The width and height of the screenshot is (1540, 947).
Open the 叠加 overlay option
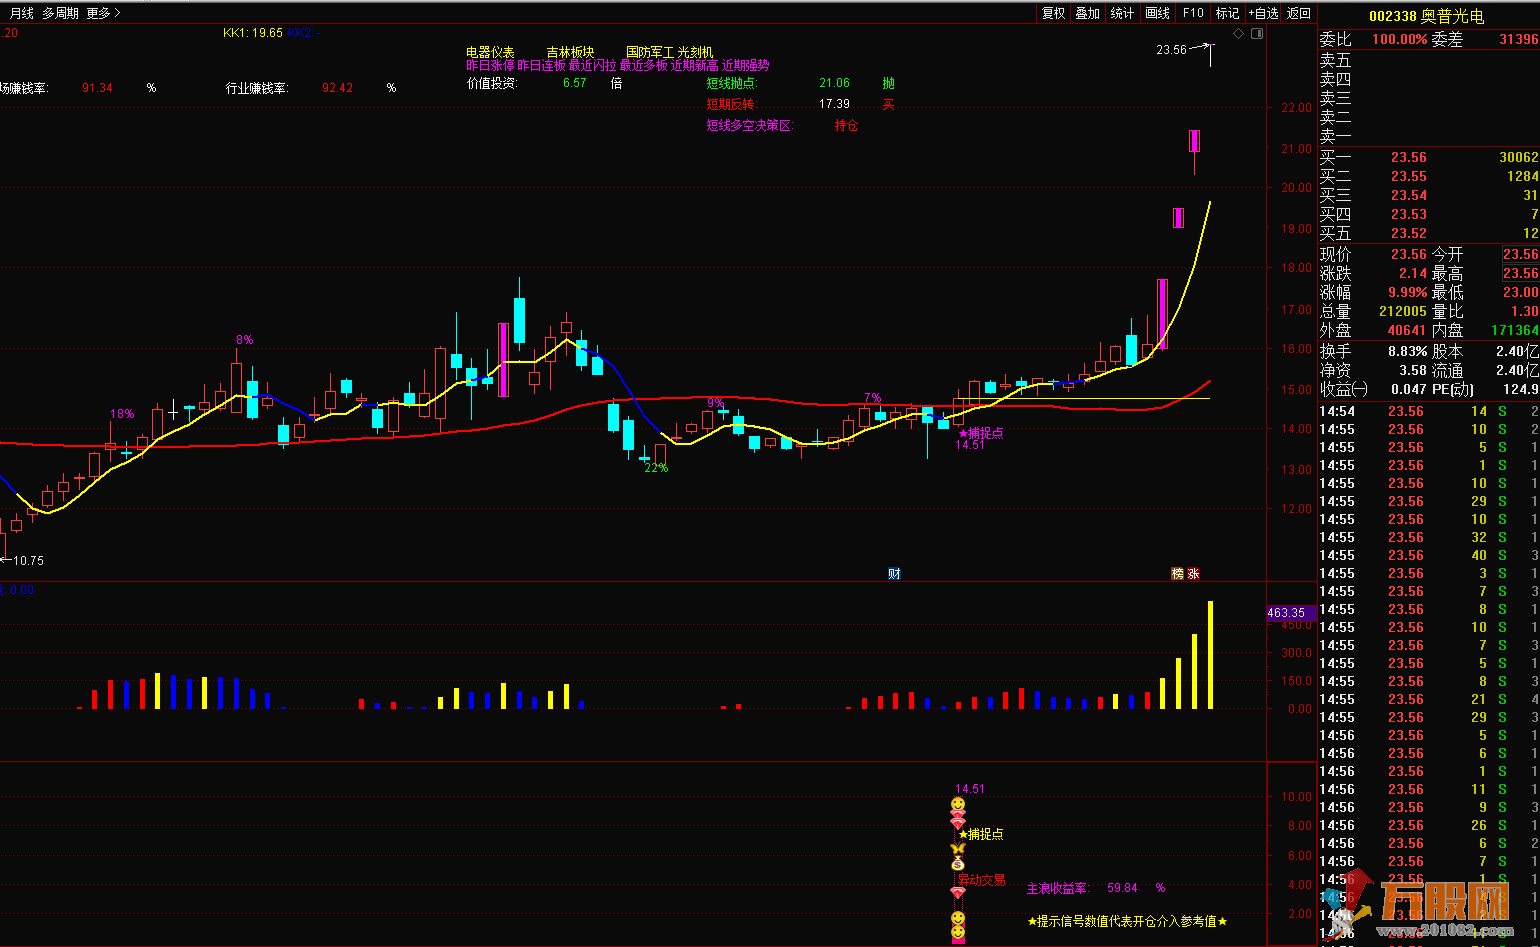(1088, 13)
